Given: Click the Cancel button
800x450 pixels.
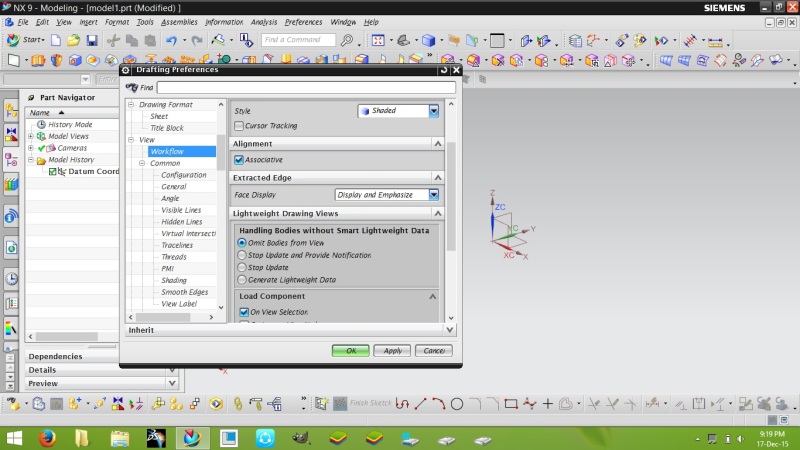Looking at the screenshot, I should 434,351.
